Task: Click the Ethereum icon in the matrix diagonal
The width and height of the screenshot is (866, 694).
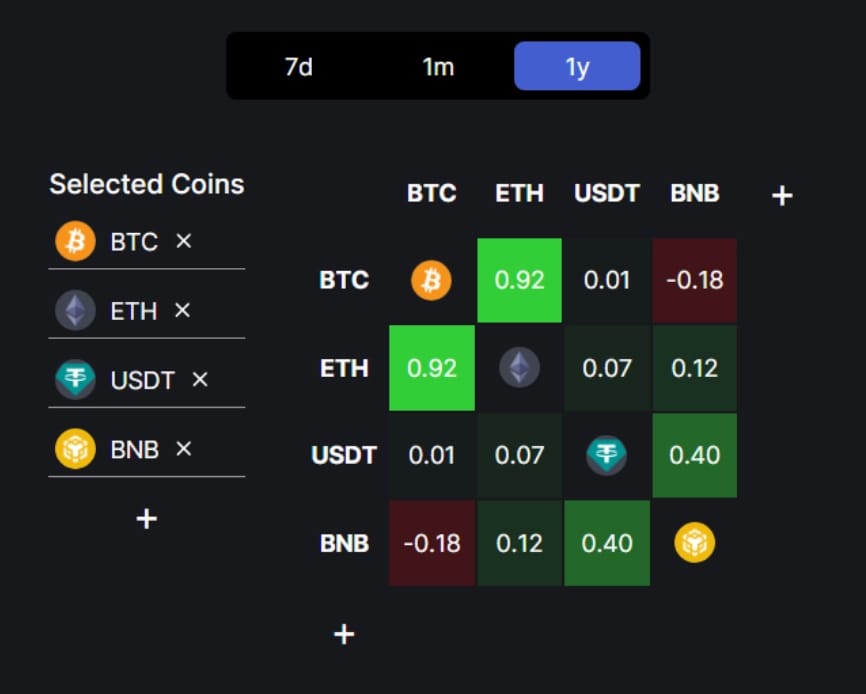Action: point(519,368)
